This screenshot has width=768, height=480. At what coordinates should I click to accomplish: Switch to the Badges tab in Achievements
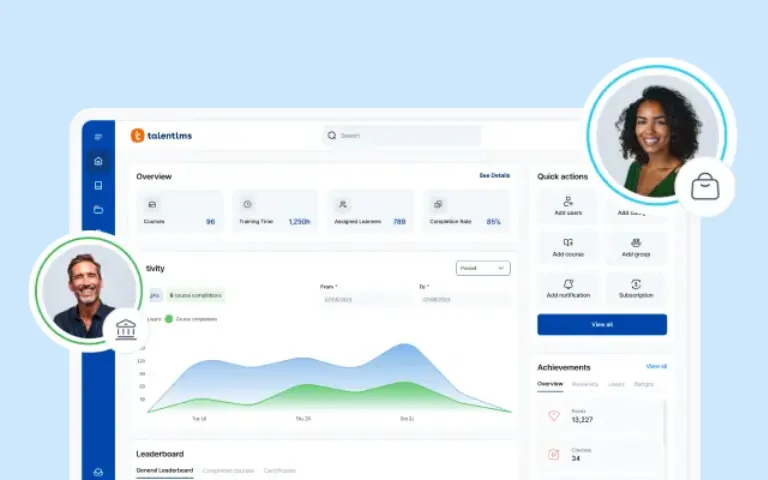[x=644, y=384]
